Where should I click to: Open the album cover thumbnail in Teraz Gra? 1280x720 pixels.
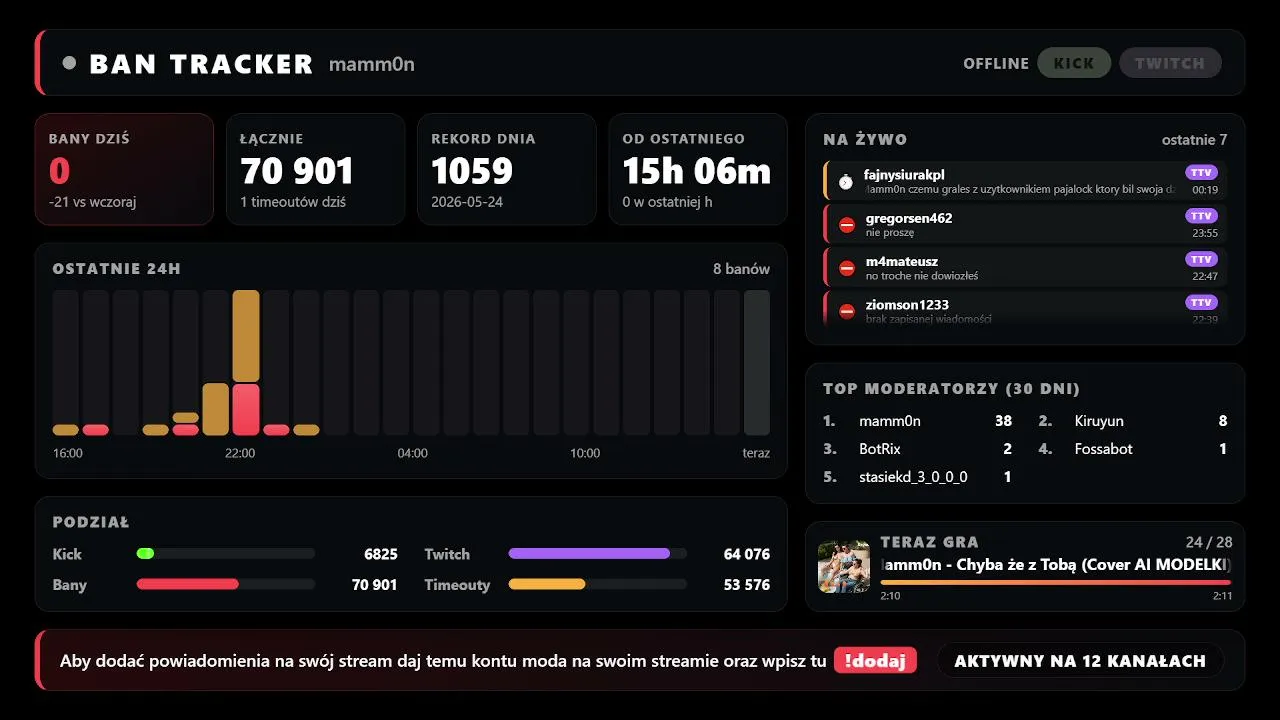click(x=843, y=567)
